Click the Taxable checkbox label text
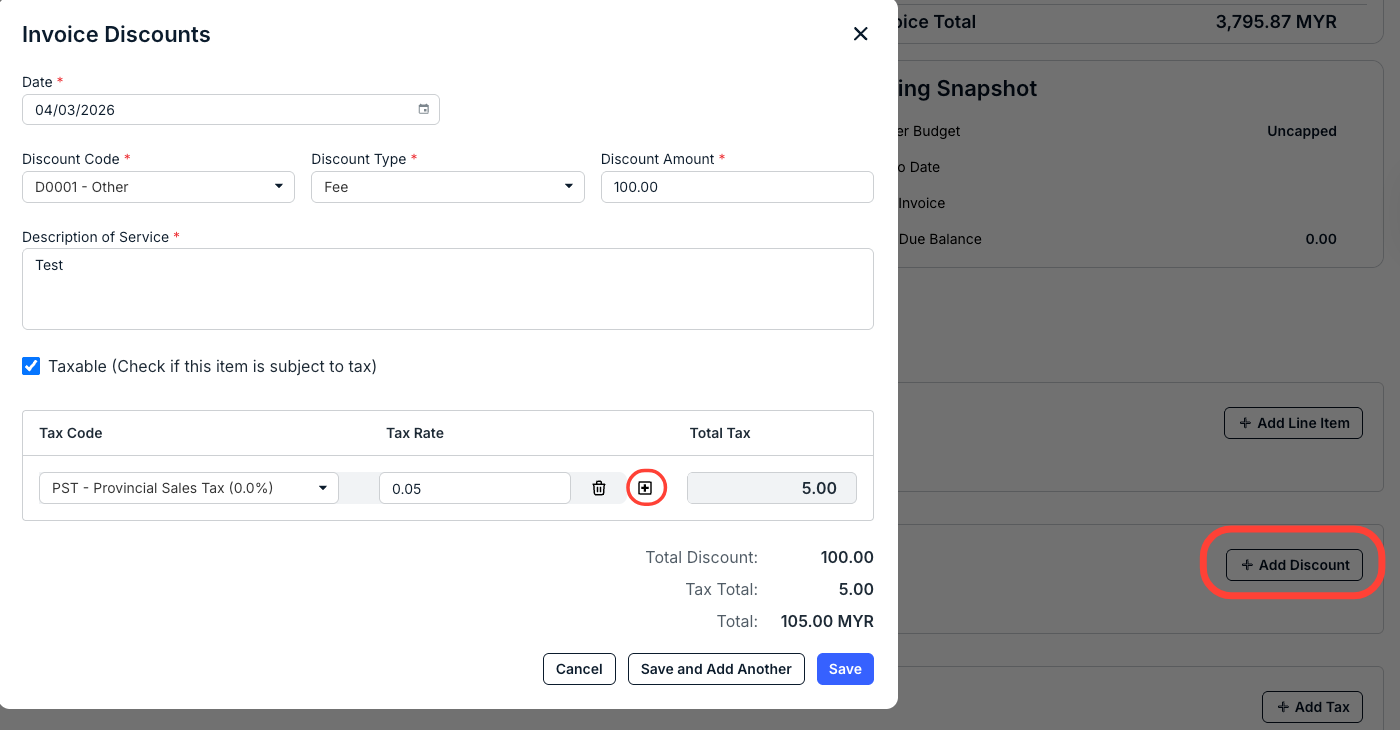The image size is (1400, 730). pyautogui.click(x=213, y=366)
